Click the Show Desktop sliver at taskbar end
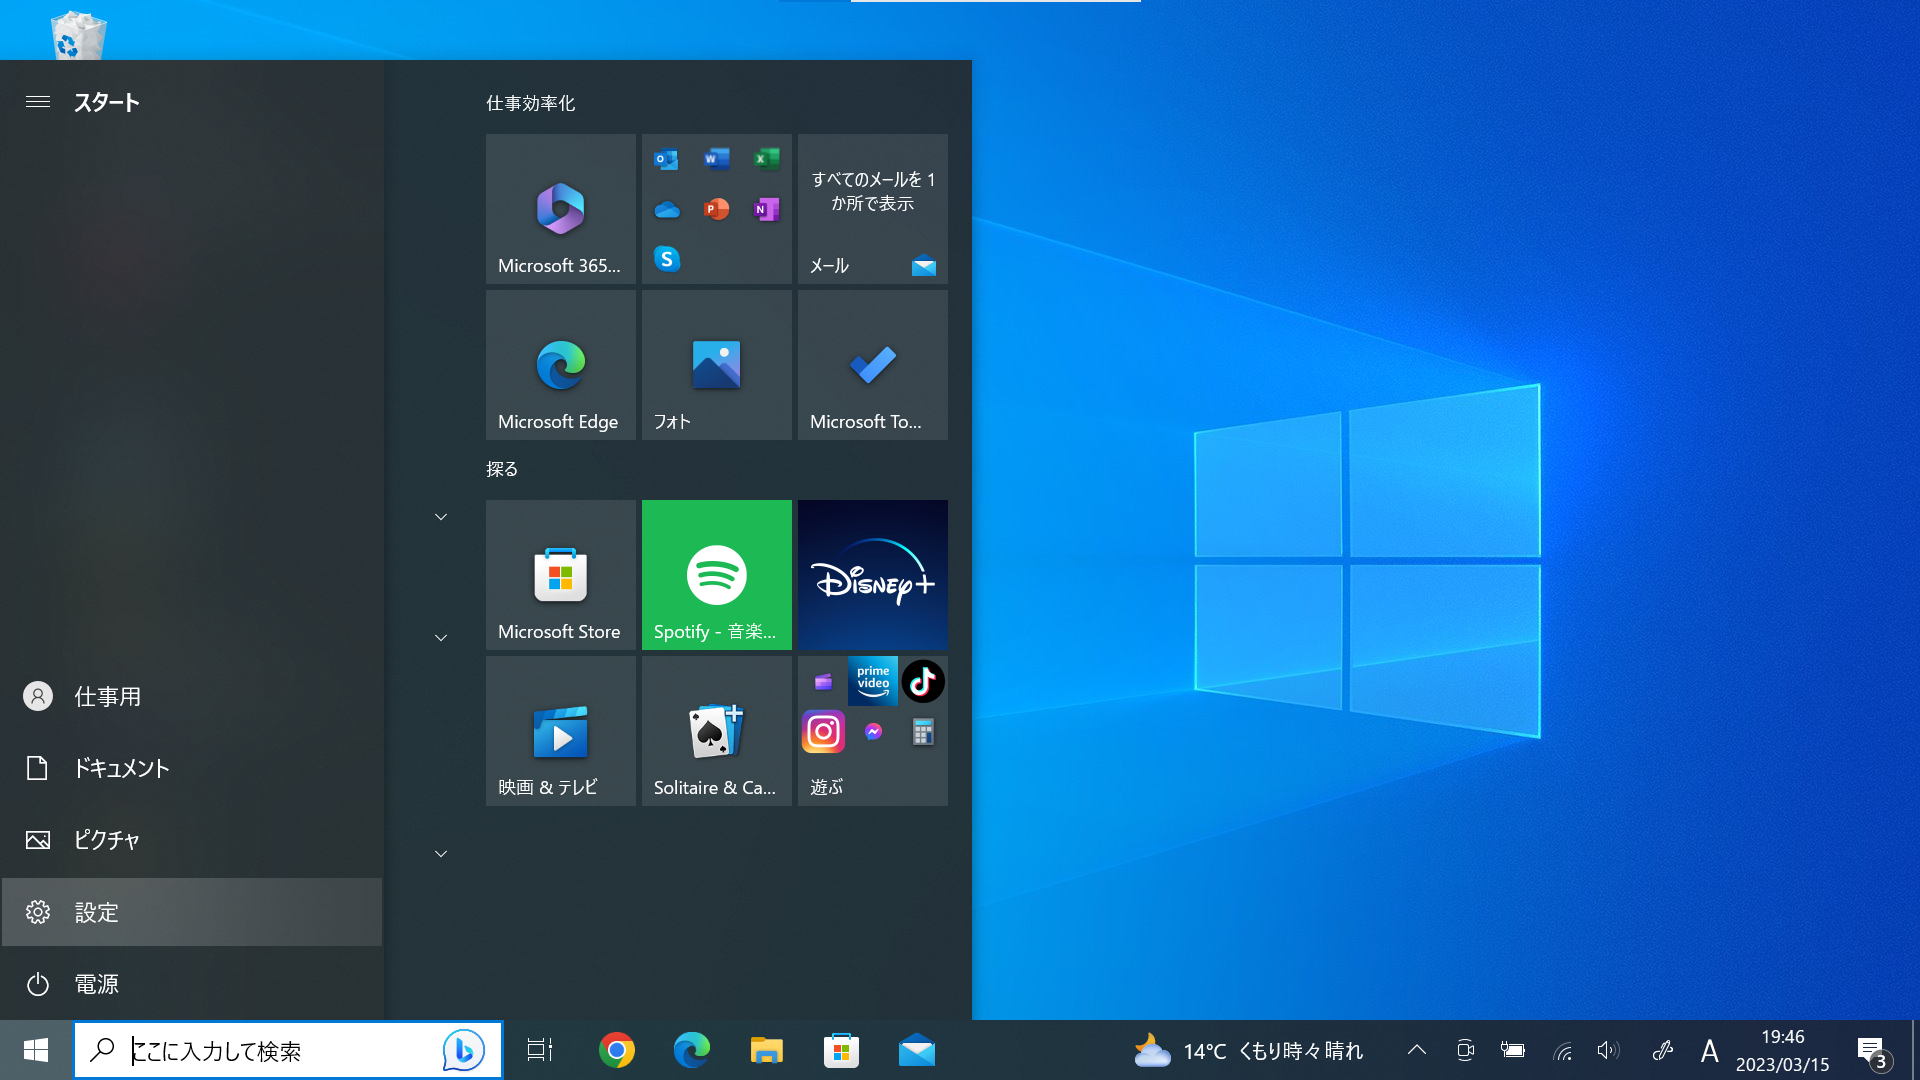Viewport: 1920px width, 1080px height. 1914,1050
